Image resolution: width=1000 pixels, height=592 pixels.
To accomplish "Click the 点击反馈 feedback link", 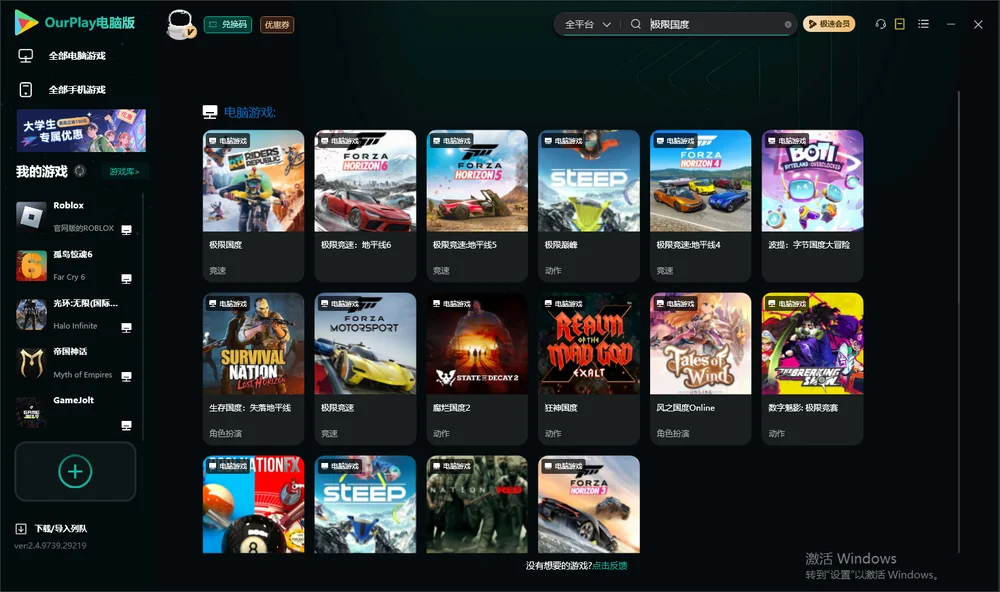I will 610,565.
